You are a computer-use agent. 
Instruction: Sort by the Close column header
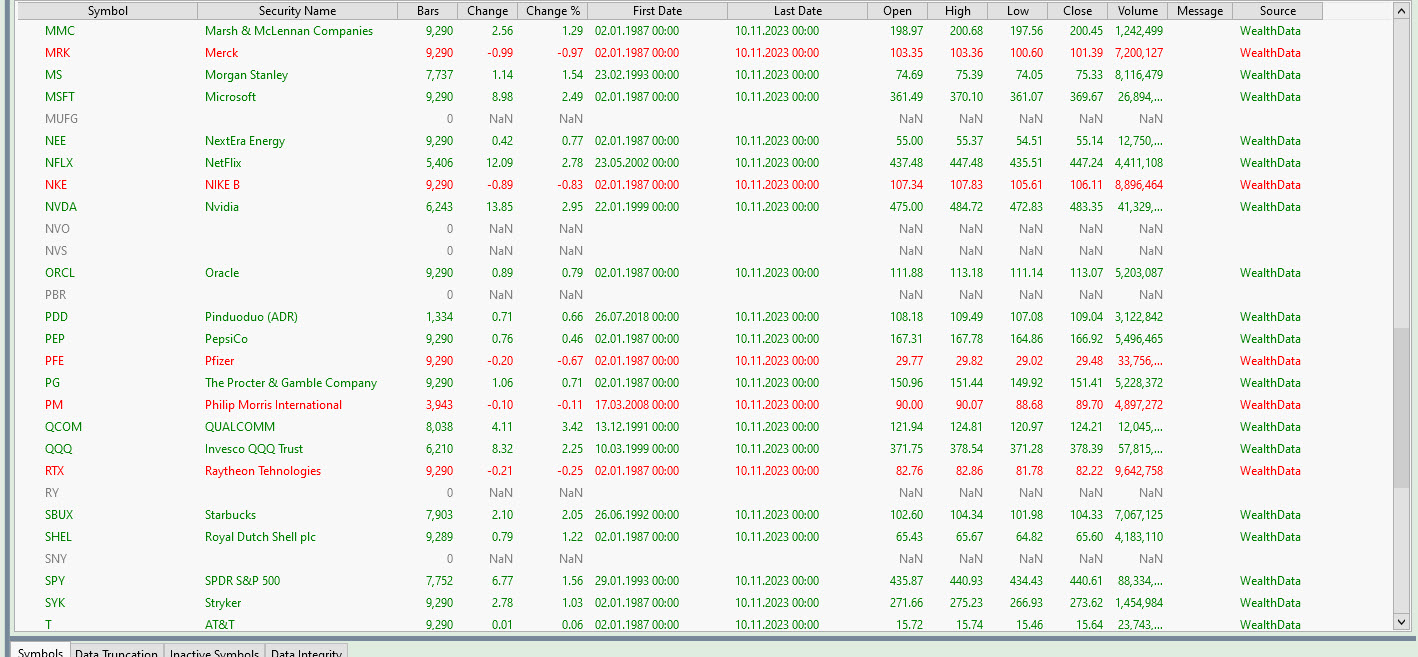coord(1077,11)
